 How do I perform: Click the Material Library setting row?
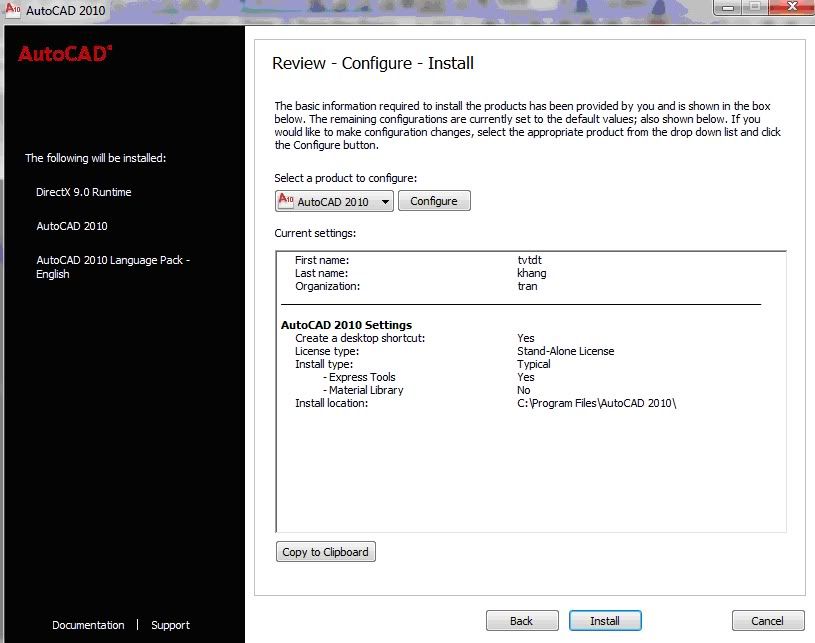click(x=426, y=390)
